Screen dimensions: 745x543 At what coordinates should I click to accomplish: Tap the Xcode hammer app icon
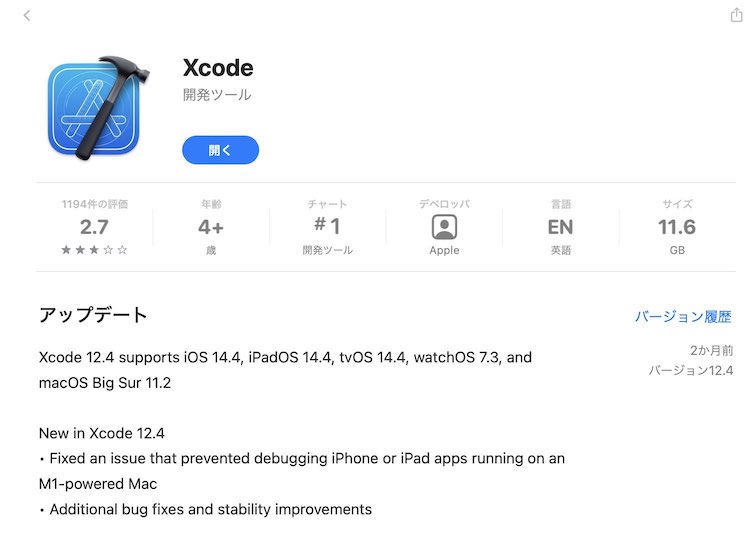[98, 108]
